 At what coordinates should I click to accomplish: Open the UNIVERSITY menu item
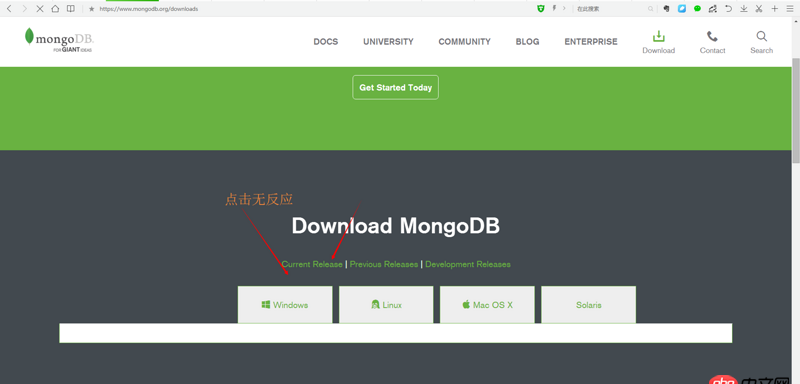tap(388, 42)
